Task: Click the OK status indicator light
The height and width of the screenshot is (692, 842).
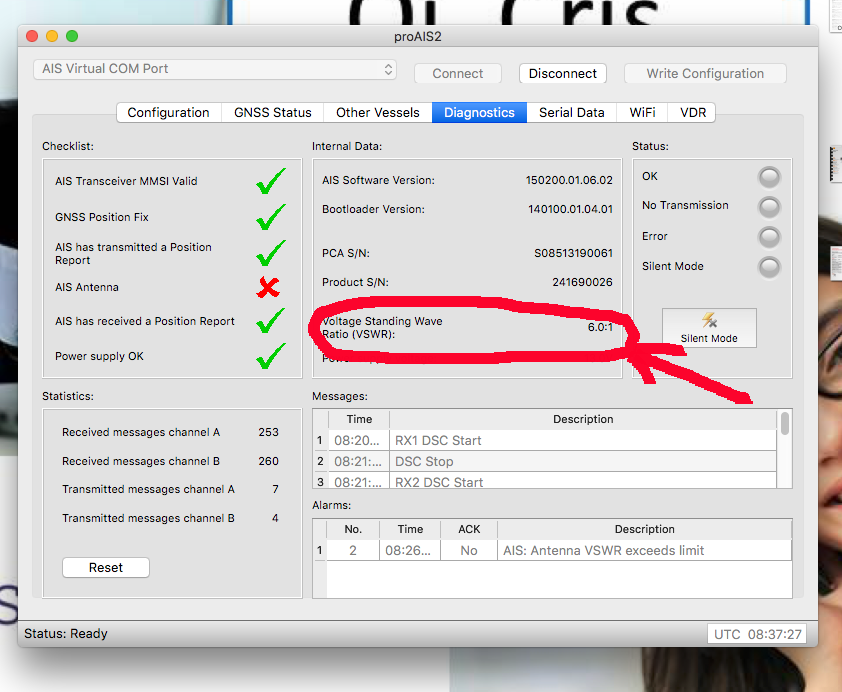Action: (769, 177)
